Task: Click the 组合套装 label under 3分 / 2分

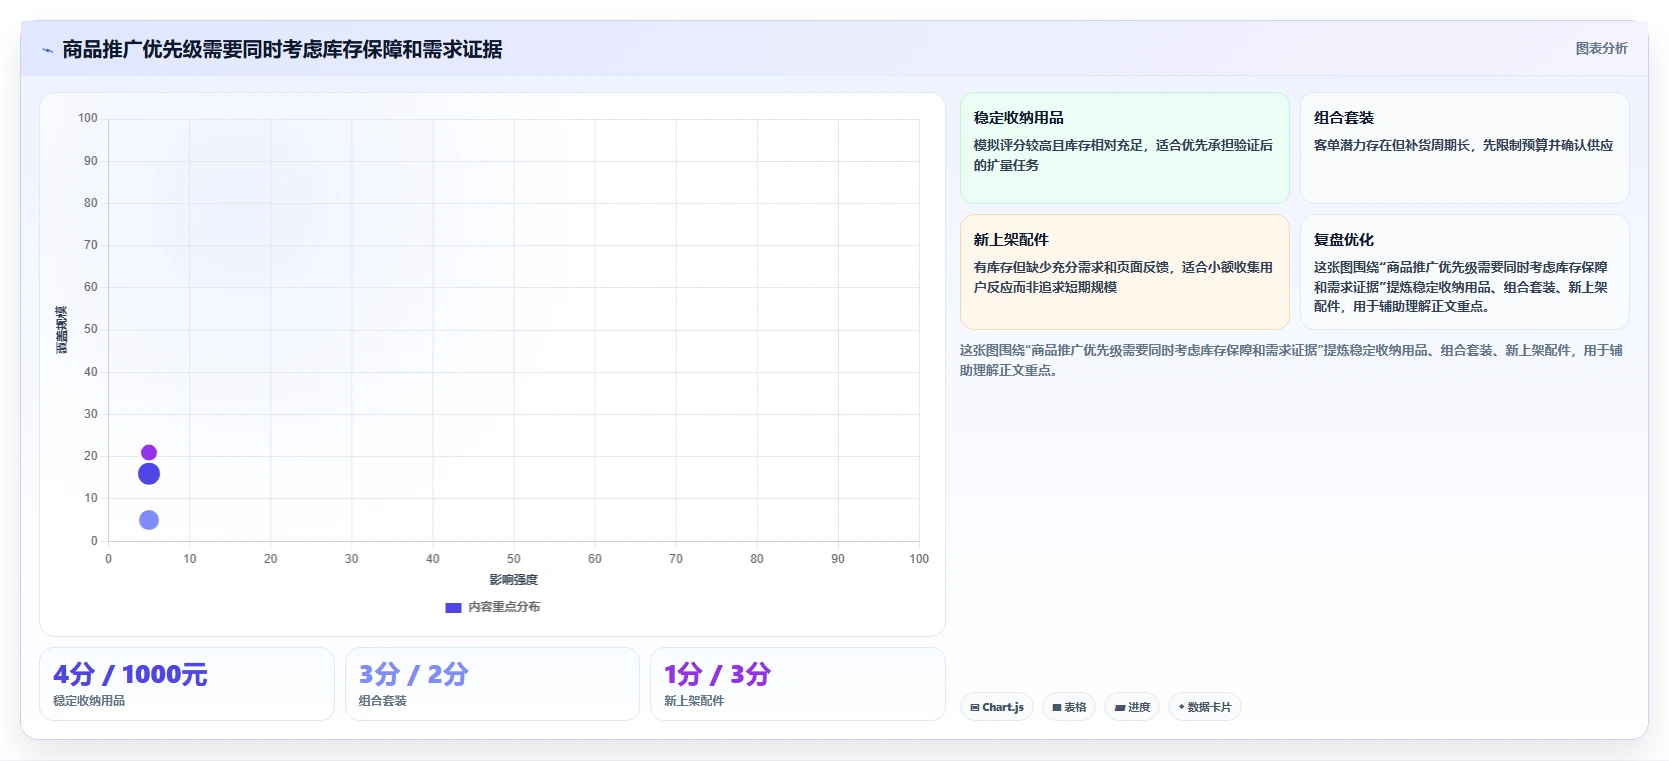Action: point(383,701)
